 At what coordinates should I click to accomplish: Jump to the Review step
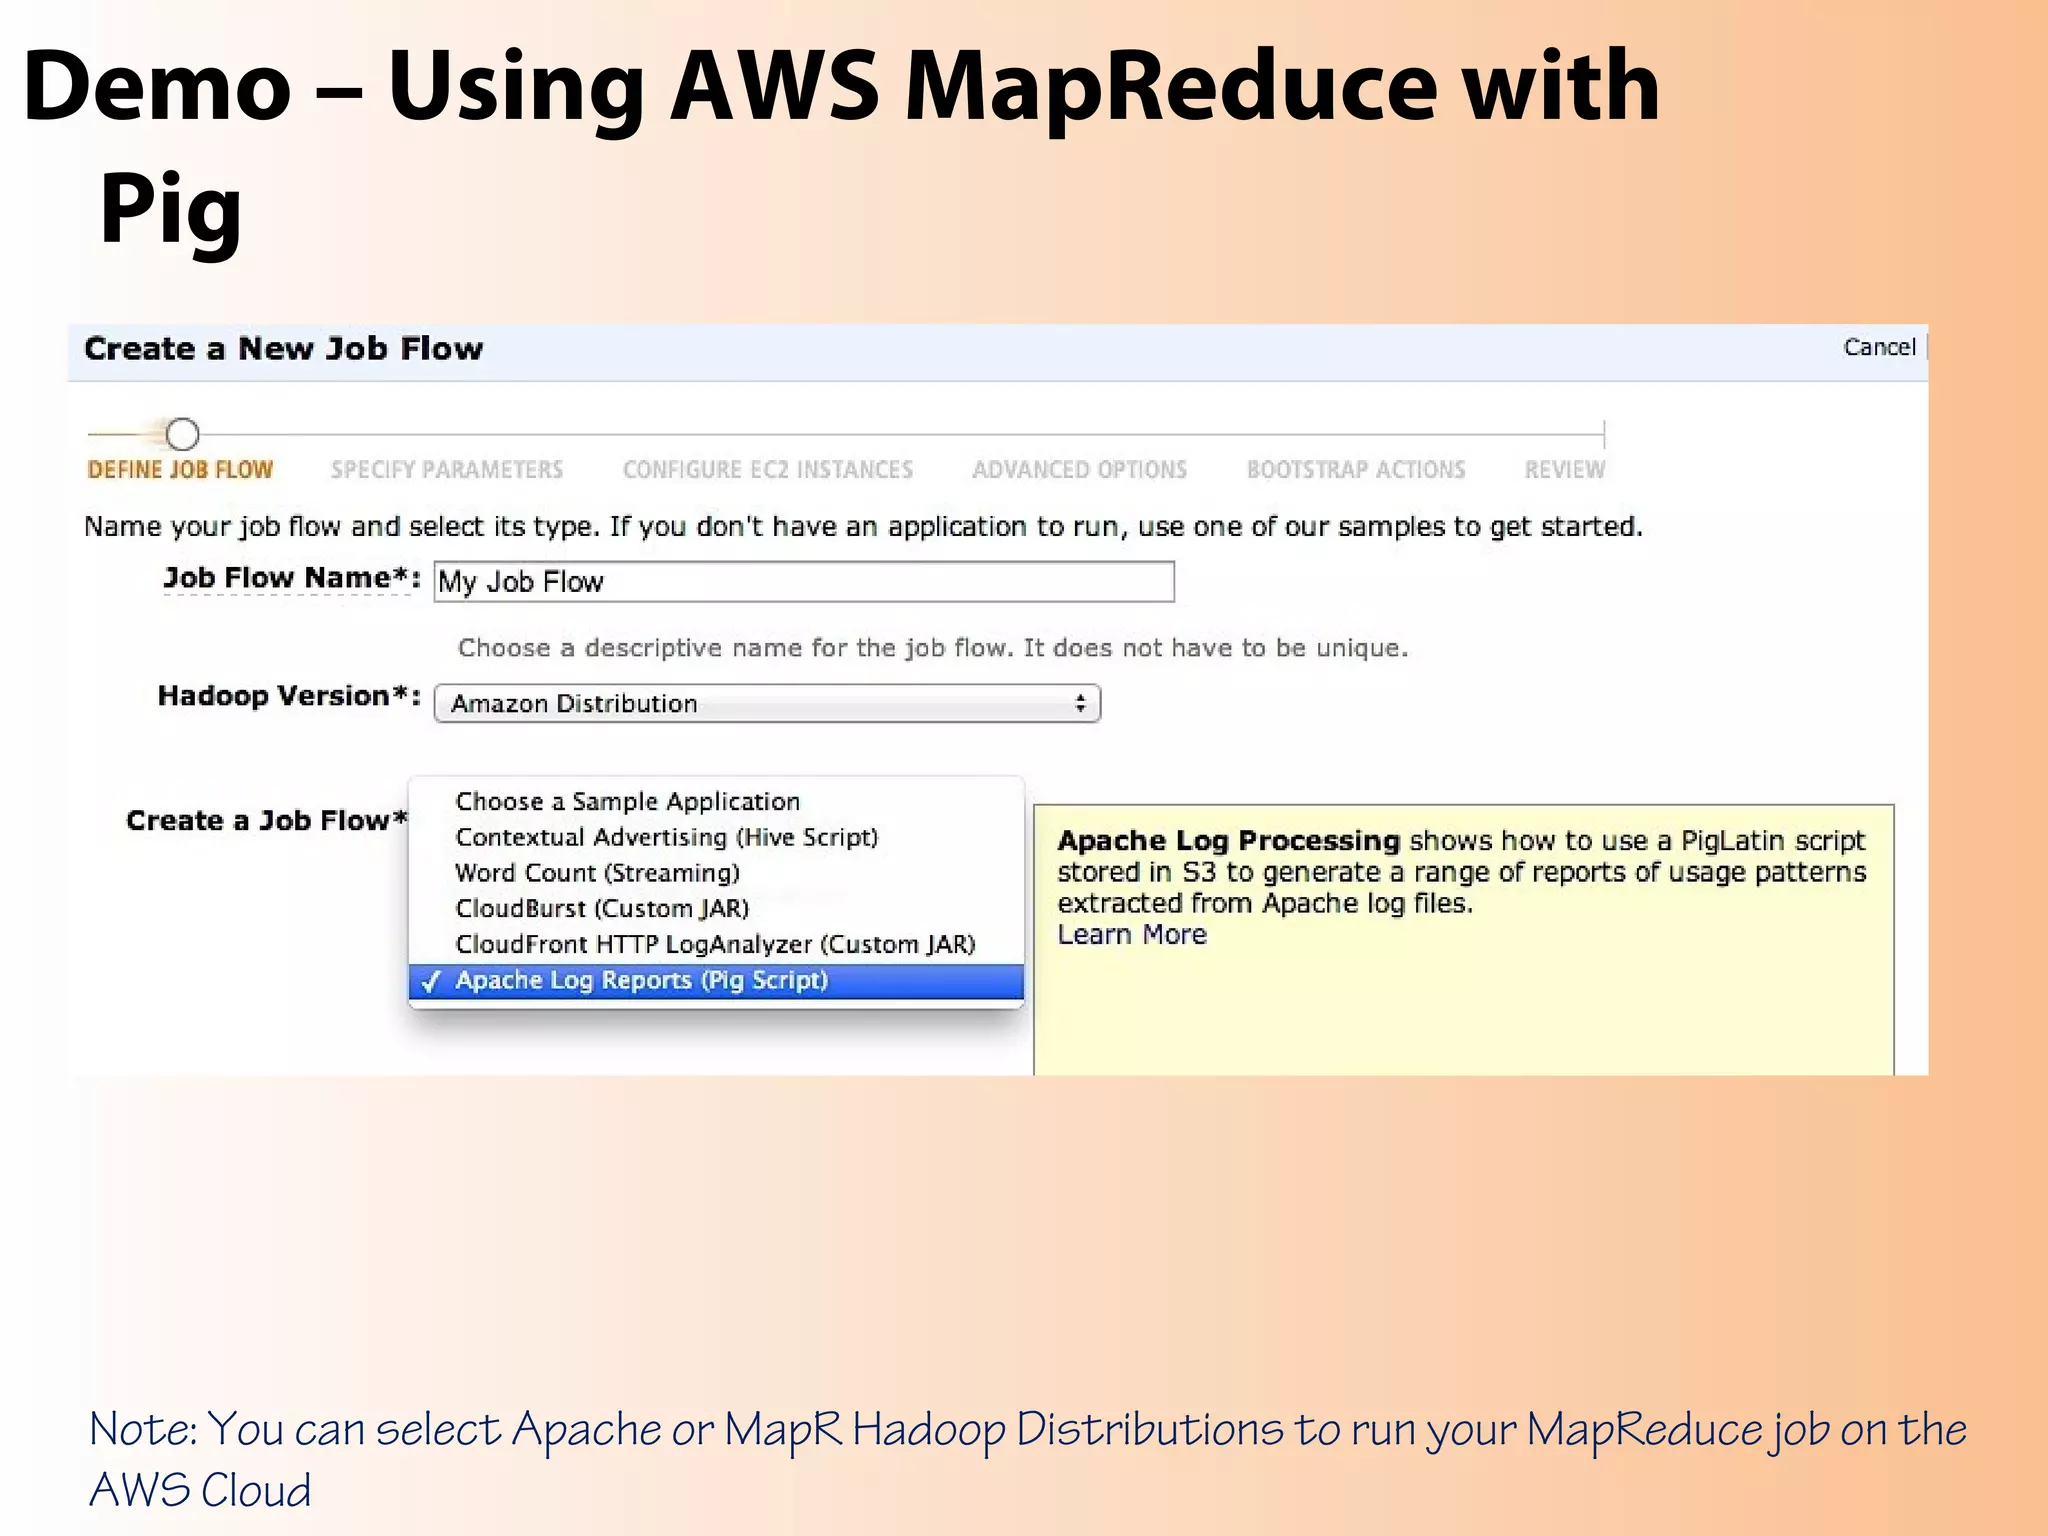(x=1565, y=469)
